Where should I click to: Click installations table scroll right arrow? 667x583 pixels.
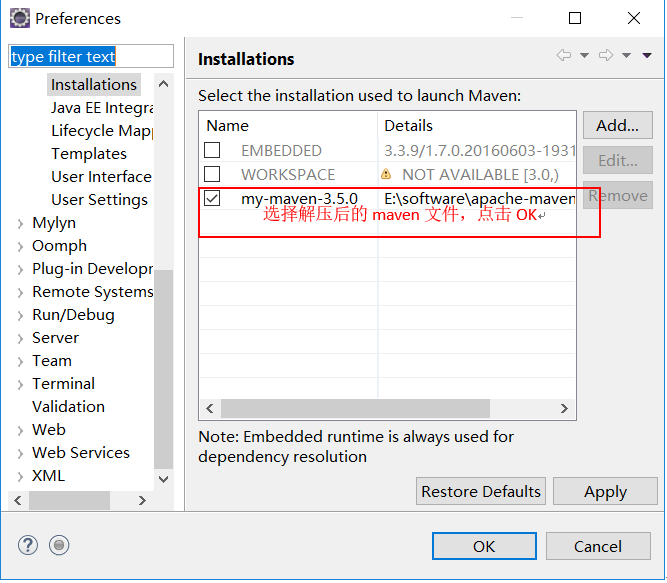[x=564, y=409]
